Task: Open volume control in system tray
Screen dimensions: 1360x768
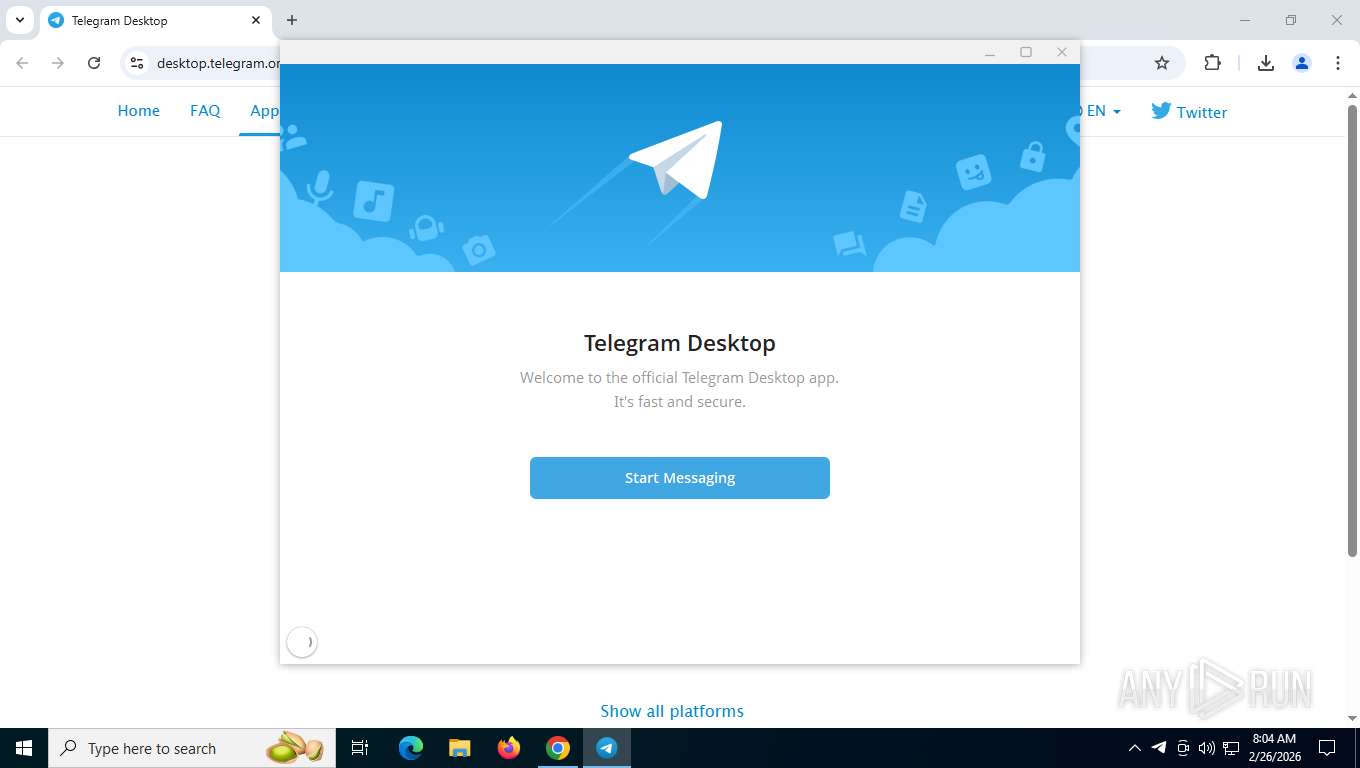Action: [x=1207, y=748]
